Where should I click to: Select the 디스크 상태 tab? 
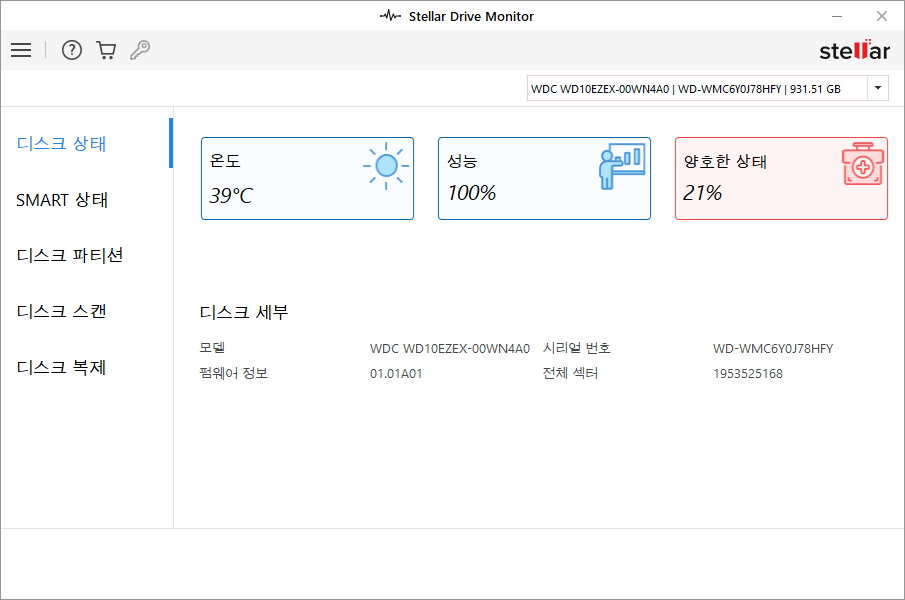pyautogui.click(x=62, y=143)
